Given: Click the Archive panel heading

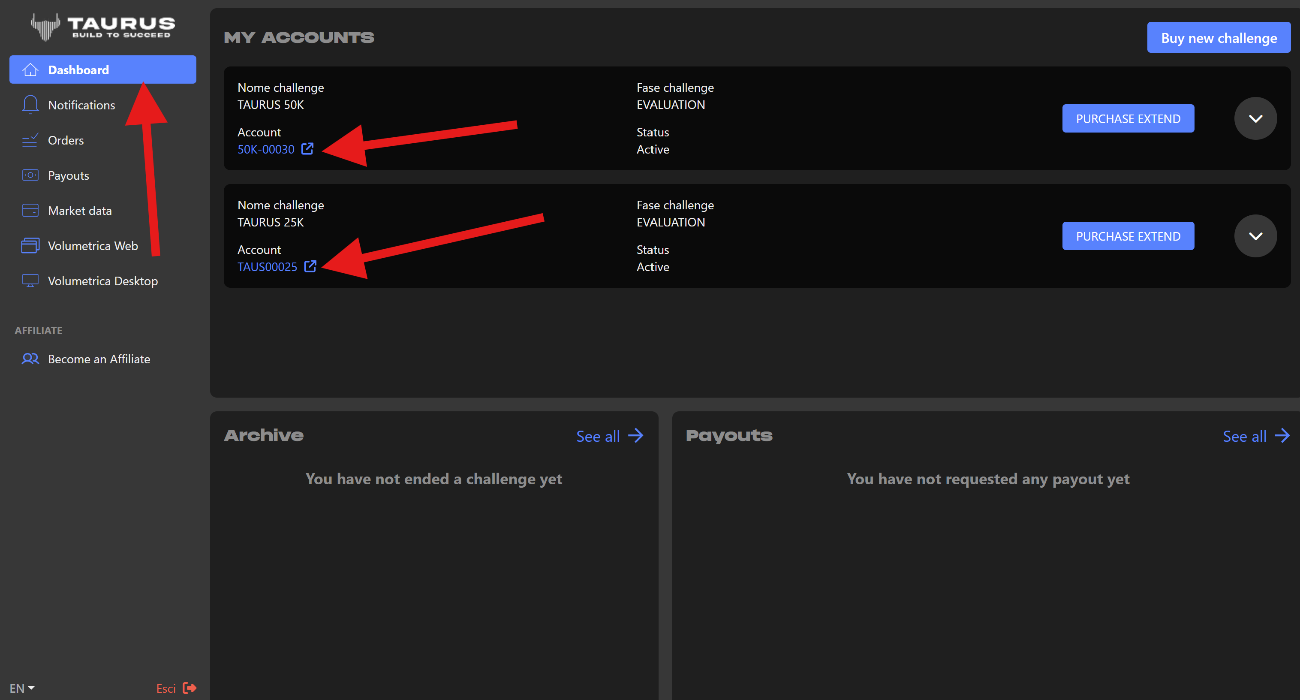Looking at the screenshot, I should 264,435.
